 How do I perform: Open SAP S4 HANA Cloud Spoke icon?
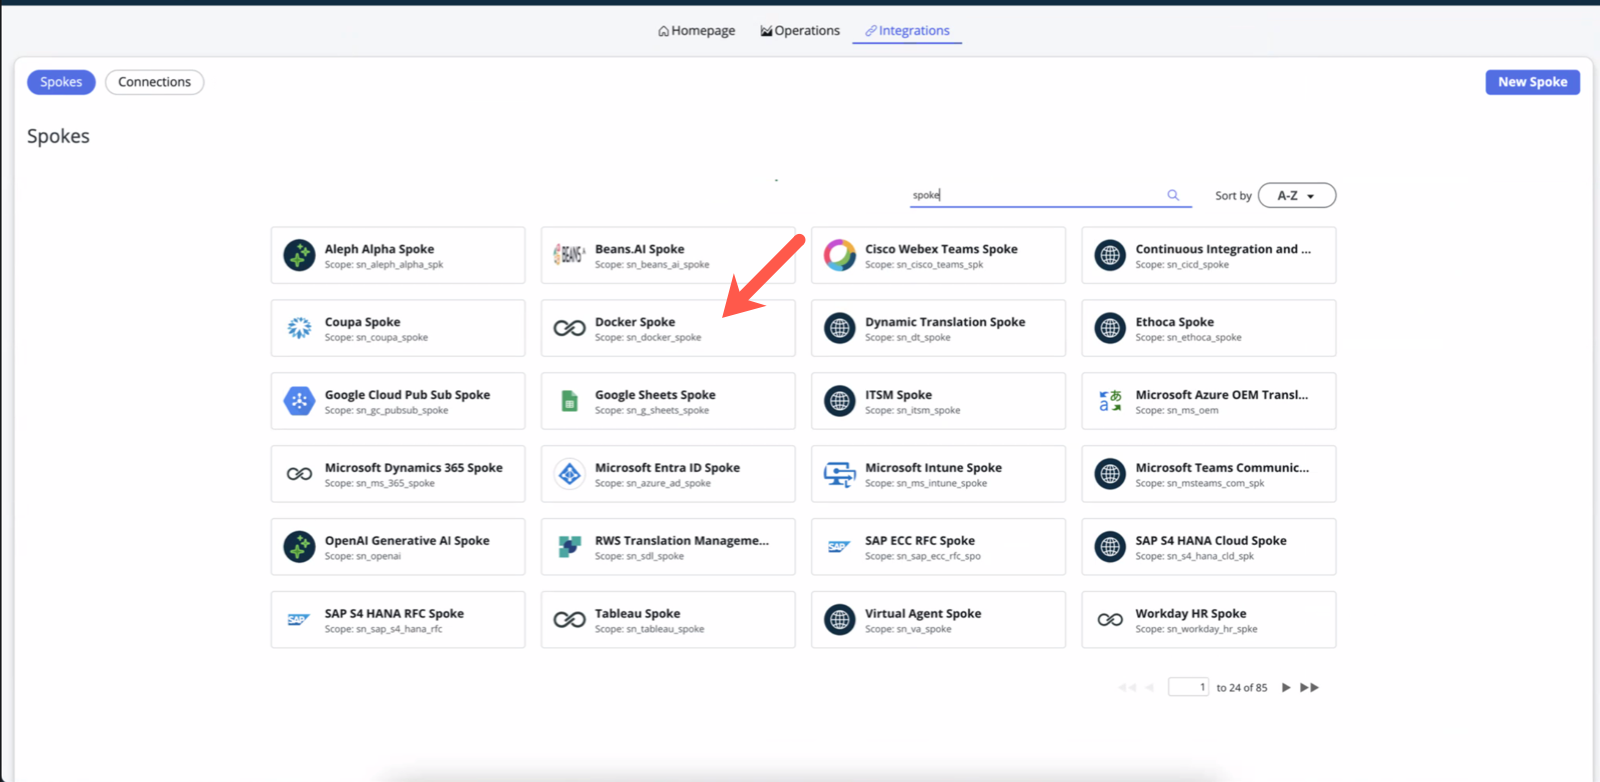pos(1110,547)
